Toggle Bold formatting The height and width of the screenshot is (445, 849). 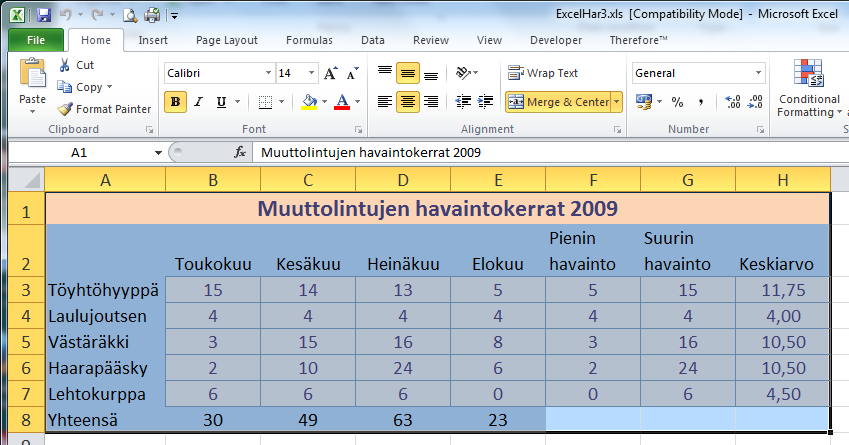pyautogui.click(x=175, y=102)
